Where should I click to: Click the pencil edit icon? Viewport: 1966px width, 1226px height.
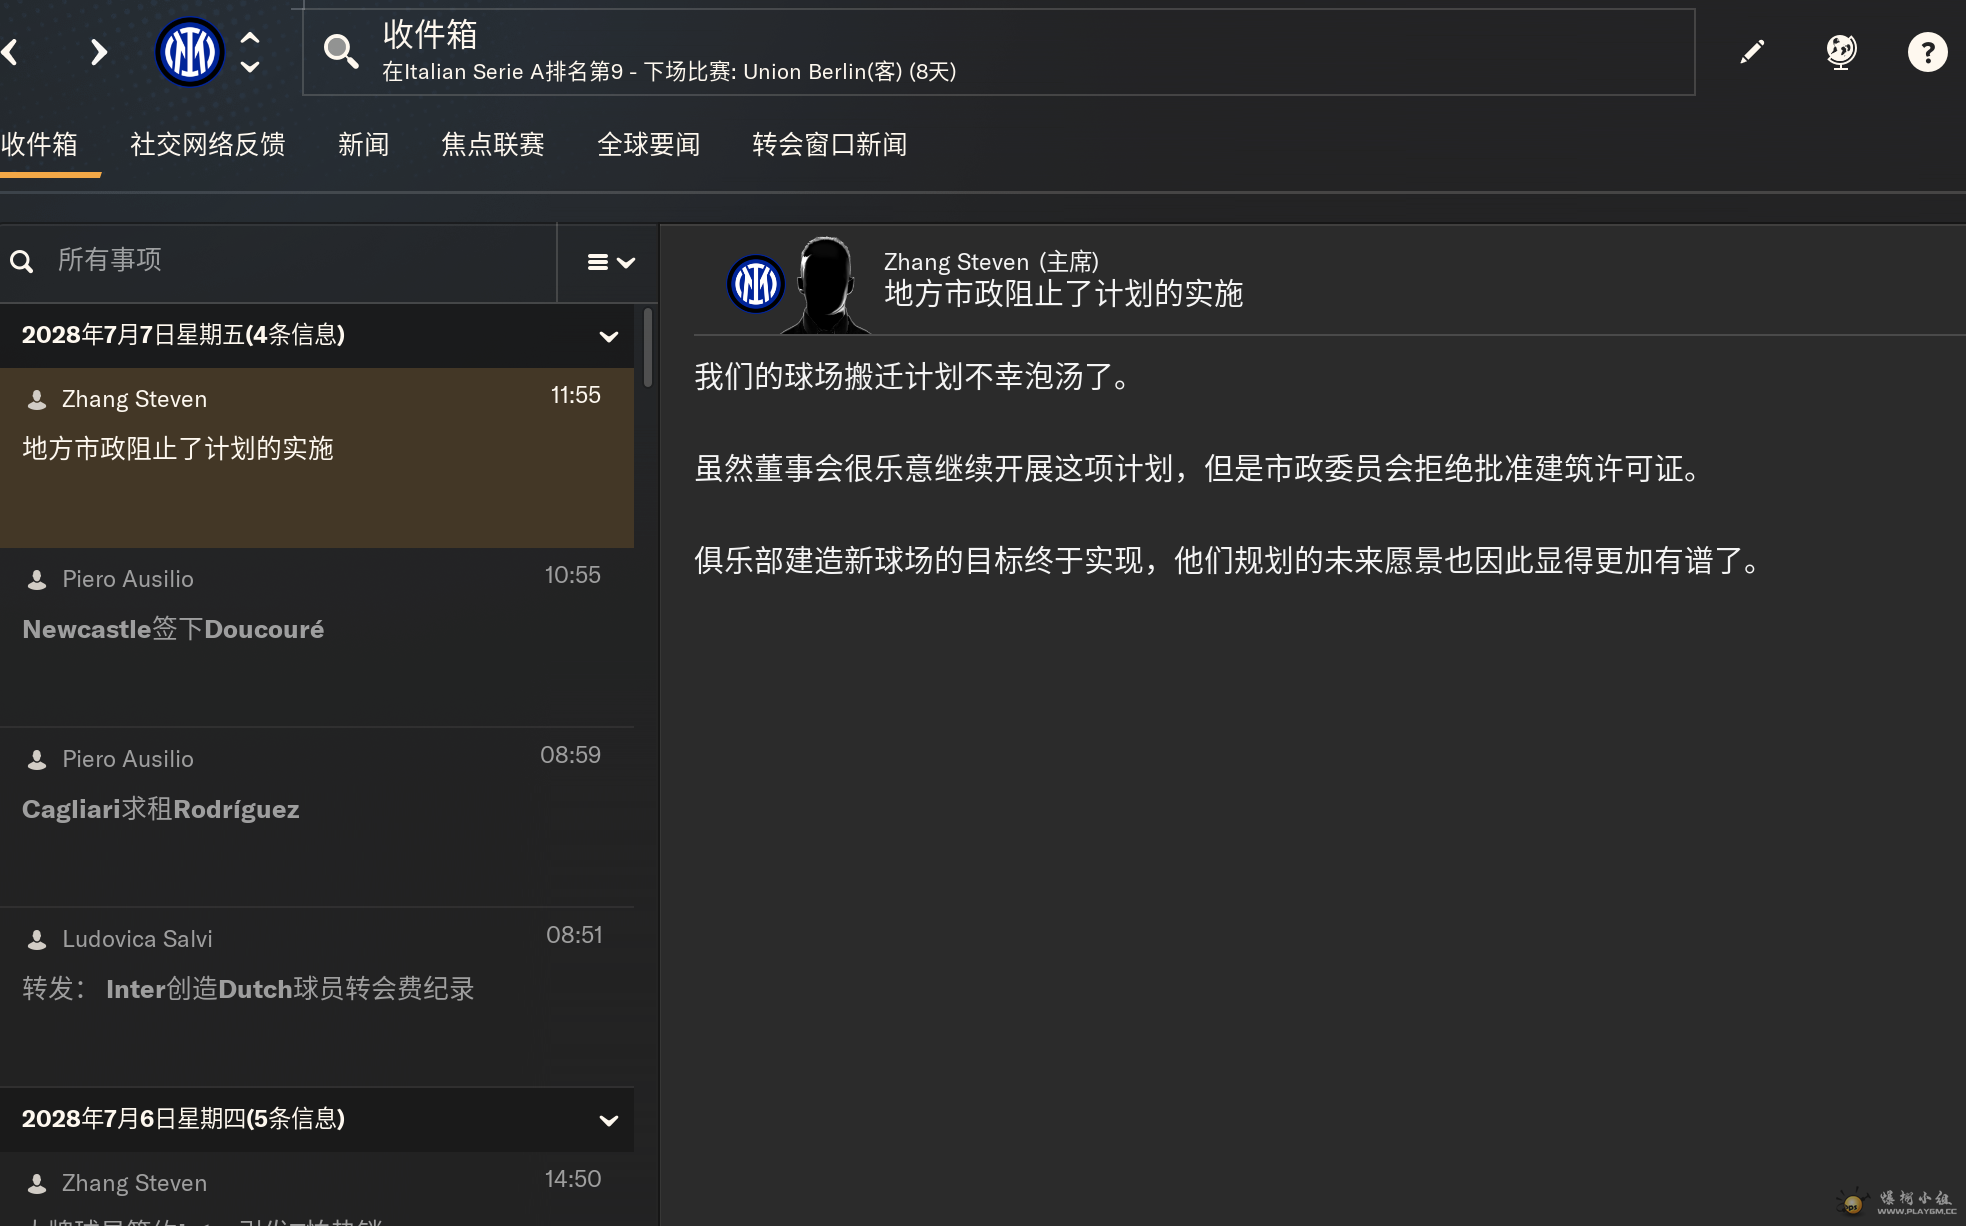[x=1752, y=52]
